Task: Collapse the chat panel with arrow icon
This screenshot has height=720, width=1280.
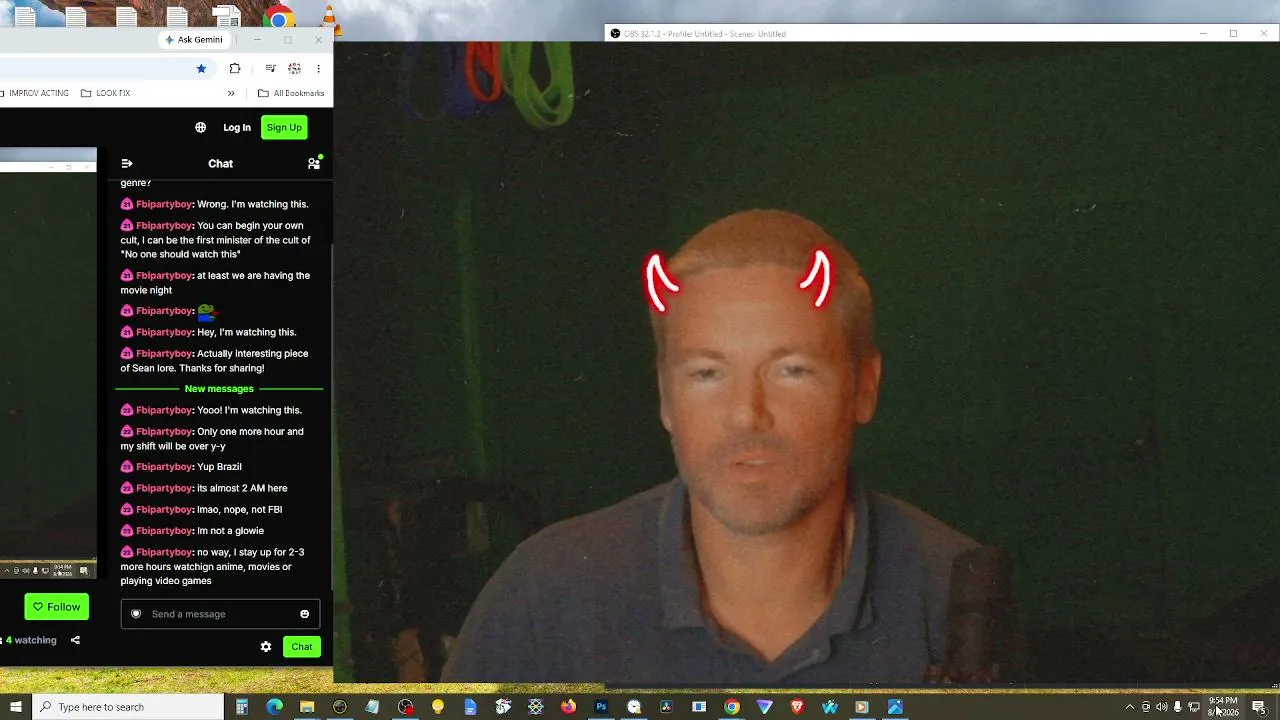Action: tap(127, 163)
